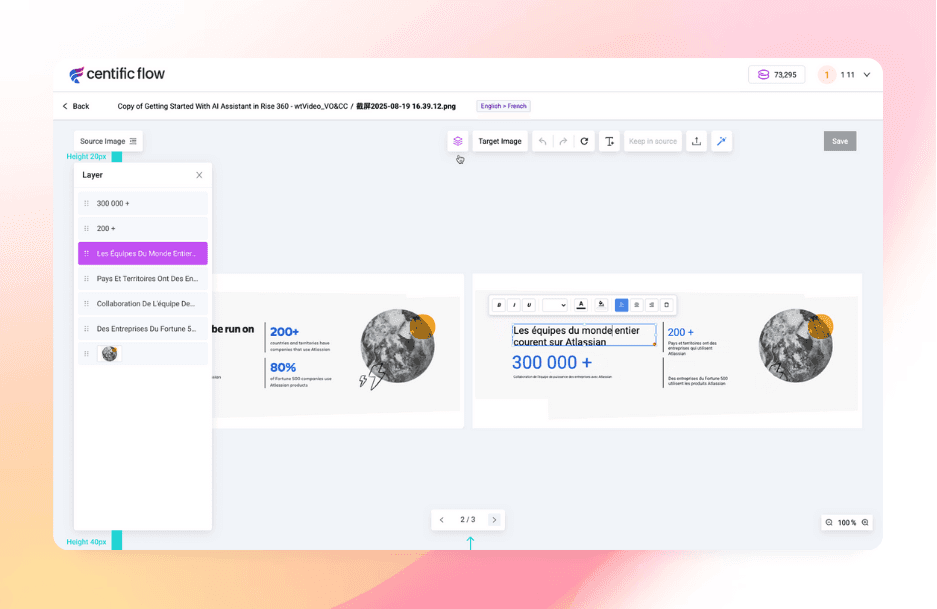Open the font size dropdown
The image size is (937, 609).
point(555,305)
